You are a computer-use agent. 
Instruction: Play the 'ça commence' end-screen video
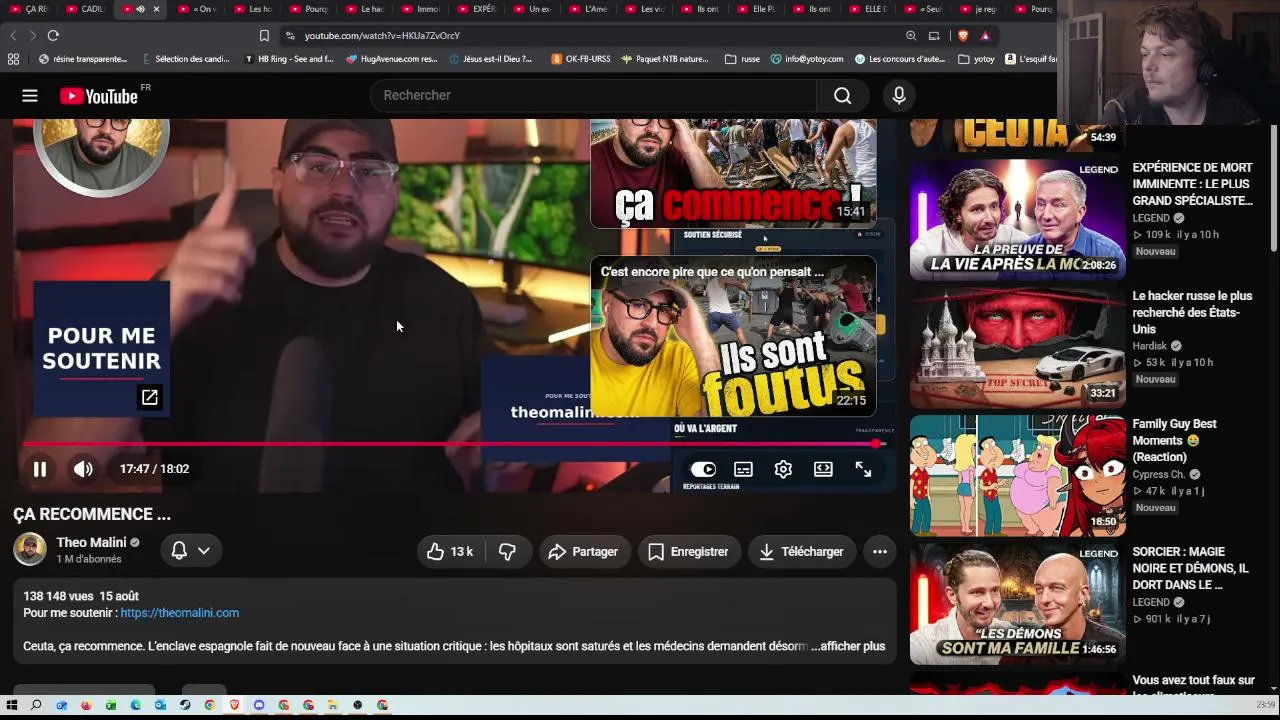(733, 173)
